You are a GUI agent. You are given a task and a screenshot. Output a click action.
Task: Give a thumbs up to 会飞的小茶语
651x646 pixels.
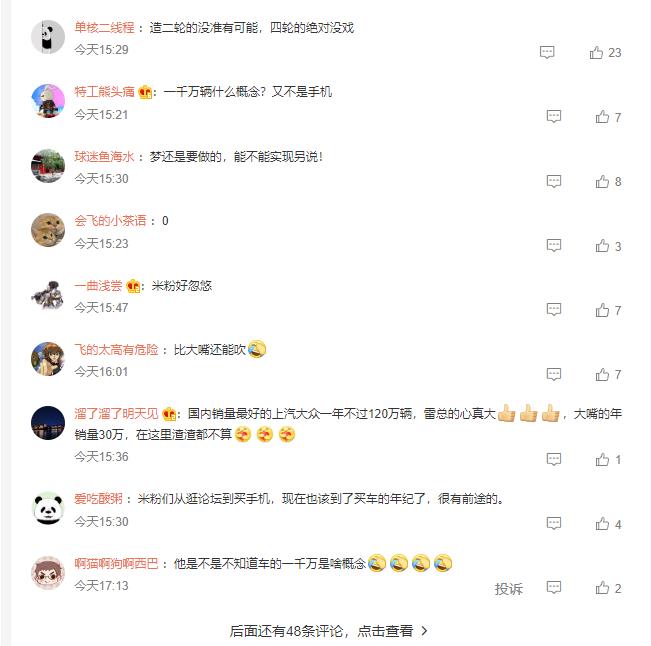click(608, 246)
